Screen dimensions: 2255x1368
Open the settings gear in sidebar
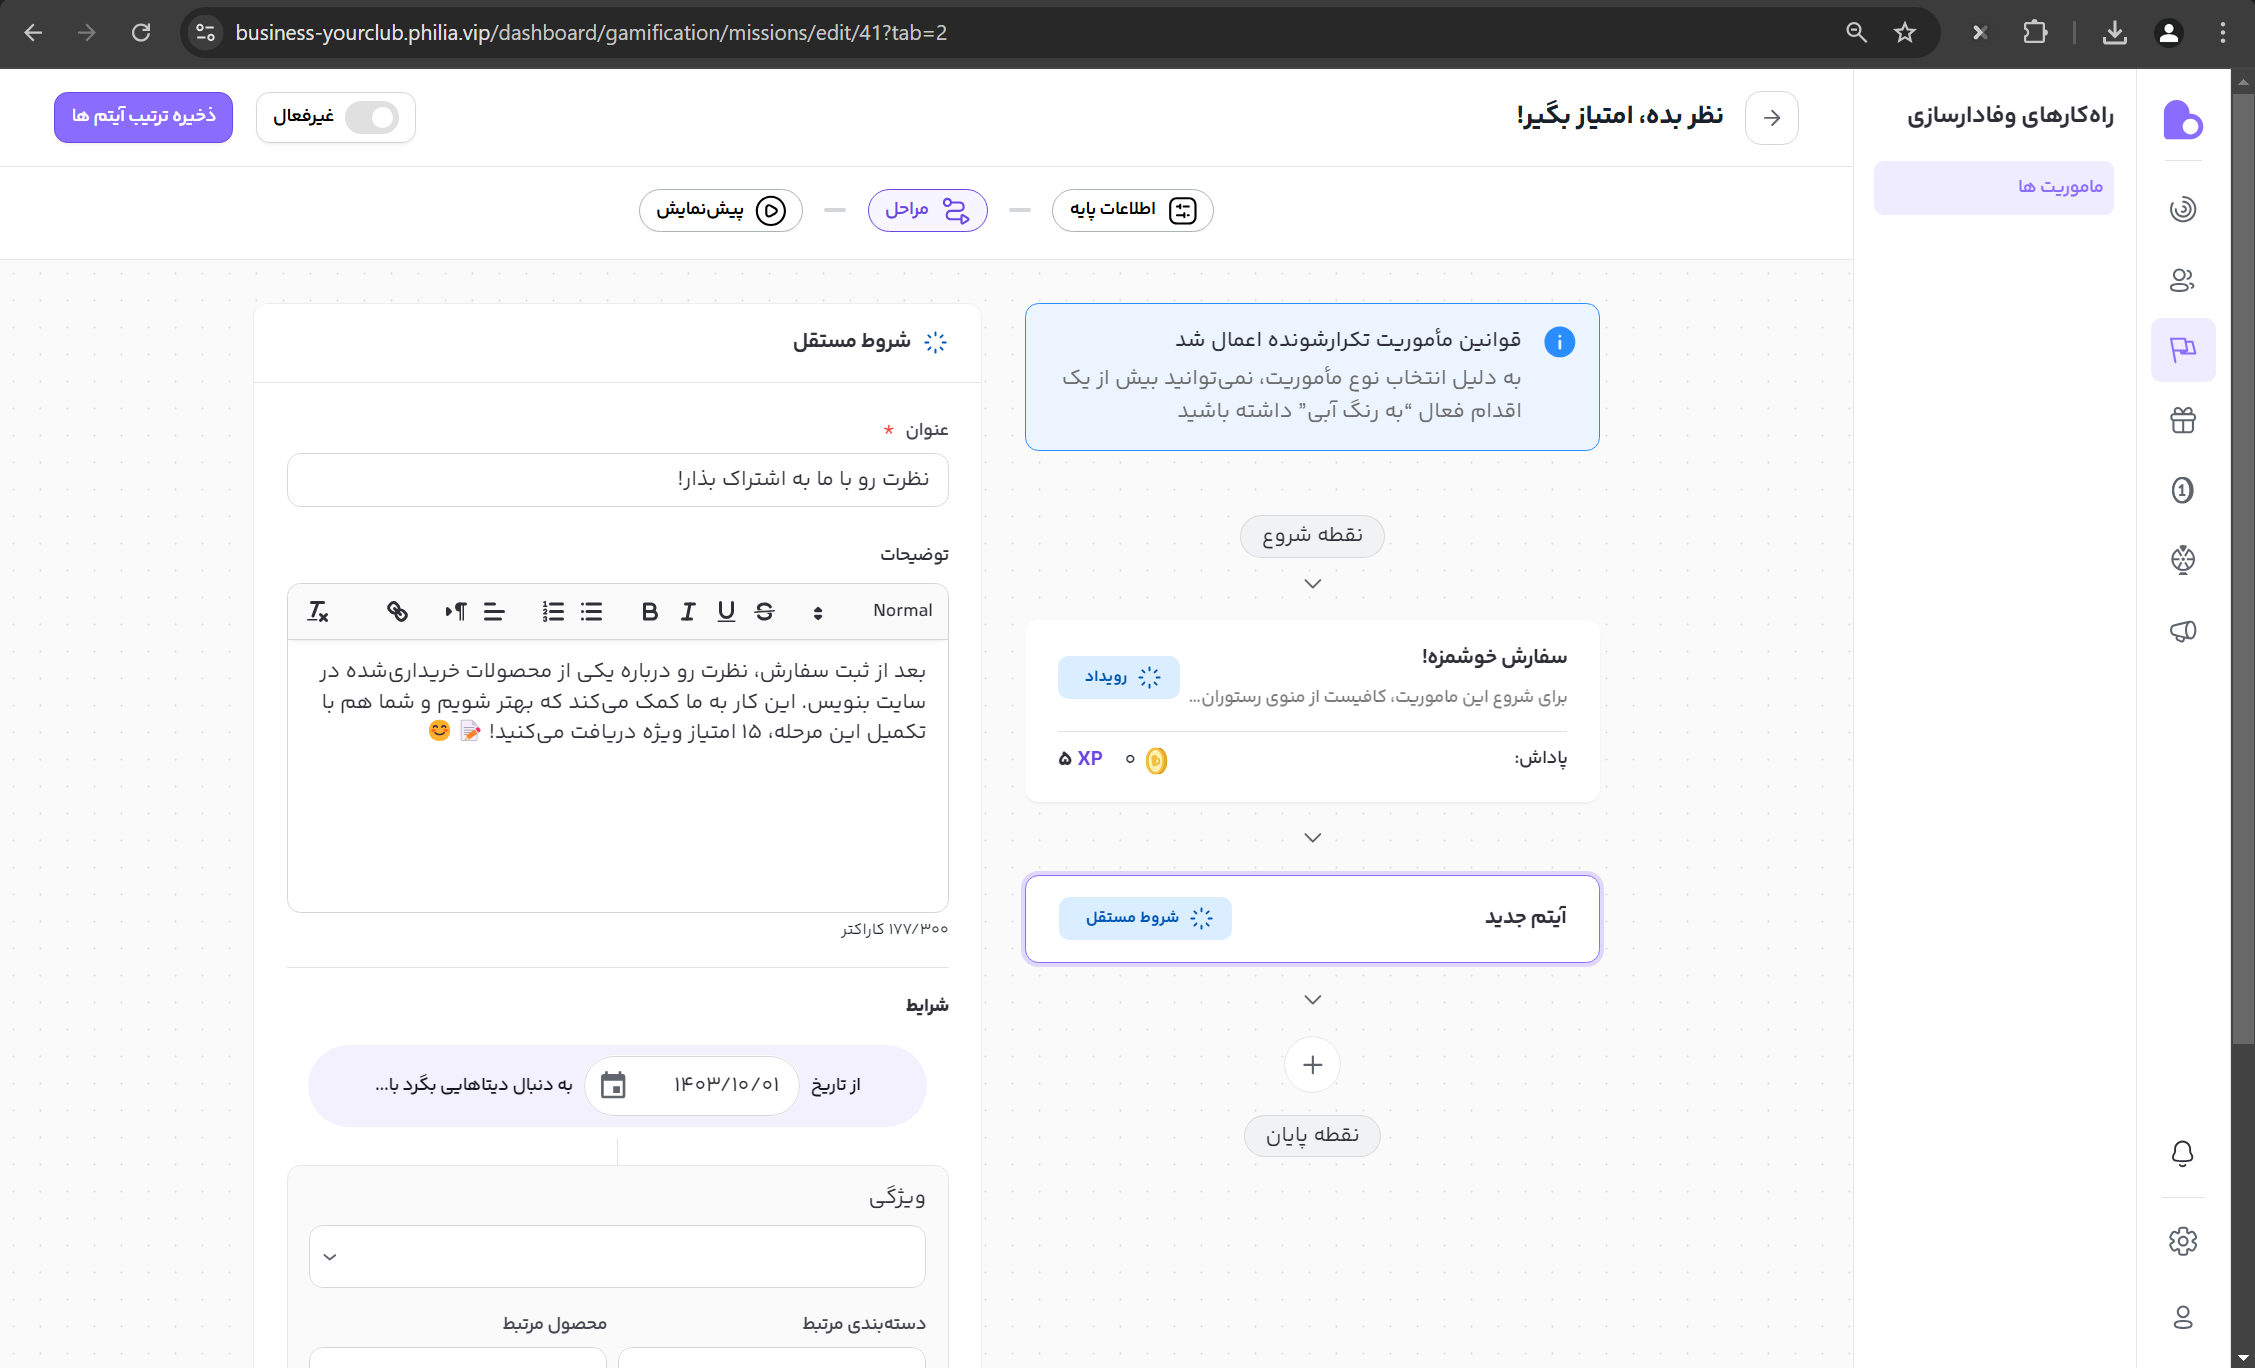pyautogui.click(x=2182, y=1241)
